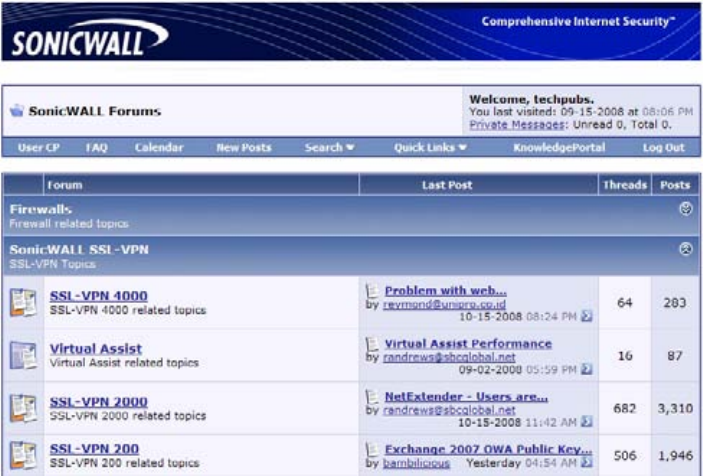This screenshot has height=476, width=703.
Task: Click the SSL-VPN 2000 forum status icon
Action: point(23,408)
